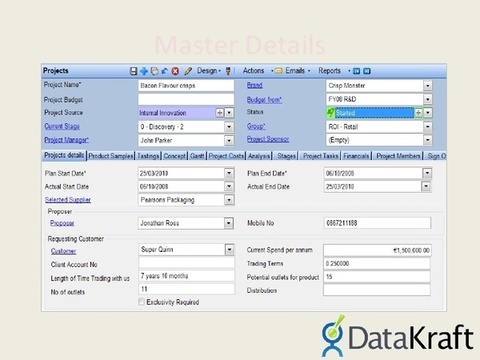Toggle the Exclusivity Required checkbox
Screen dimensions: 480x360
(x=141, y=302)
